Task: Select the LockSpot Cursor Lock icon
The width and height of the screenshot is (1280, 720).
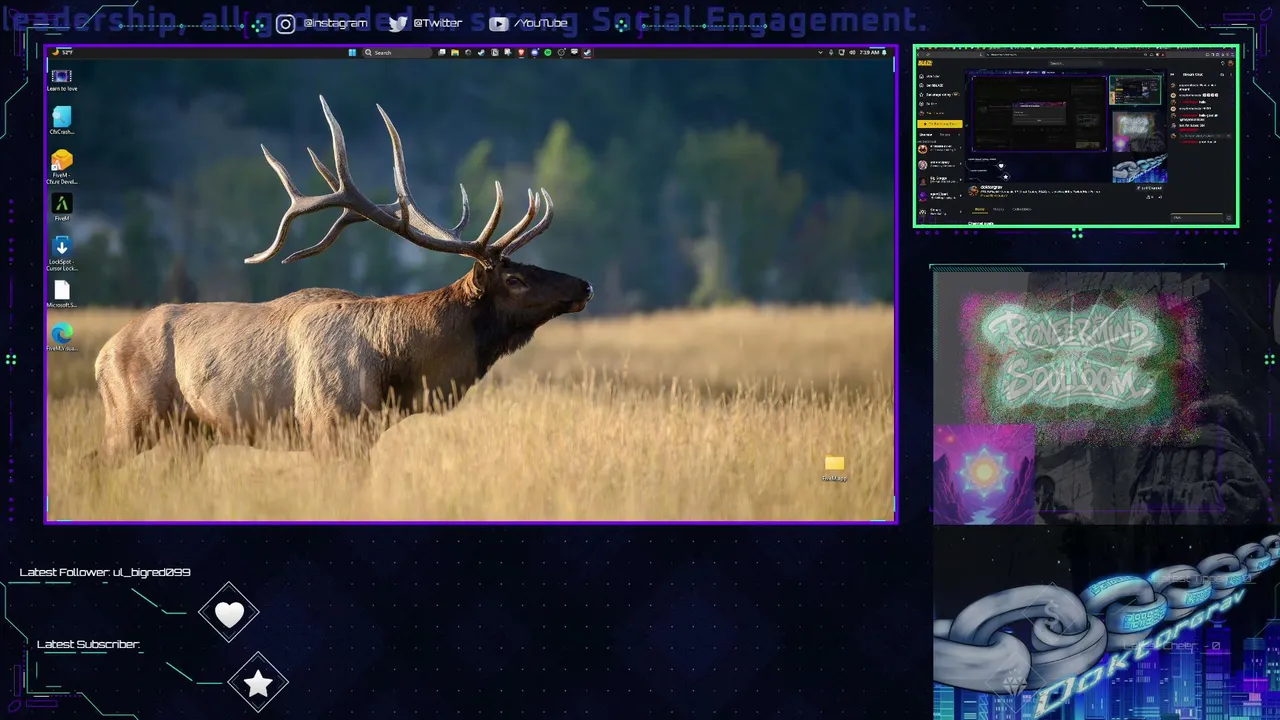Action: 61,254
